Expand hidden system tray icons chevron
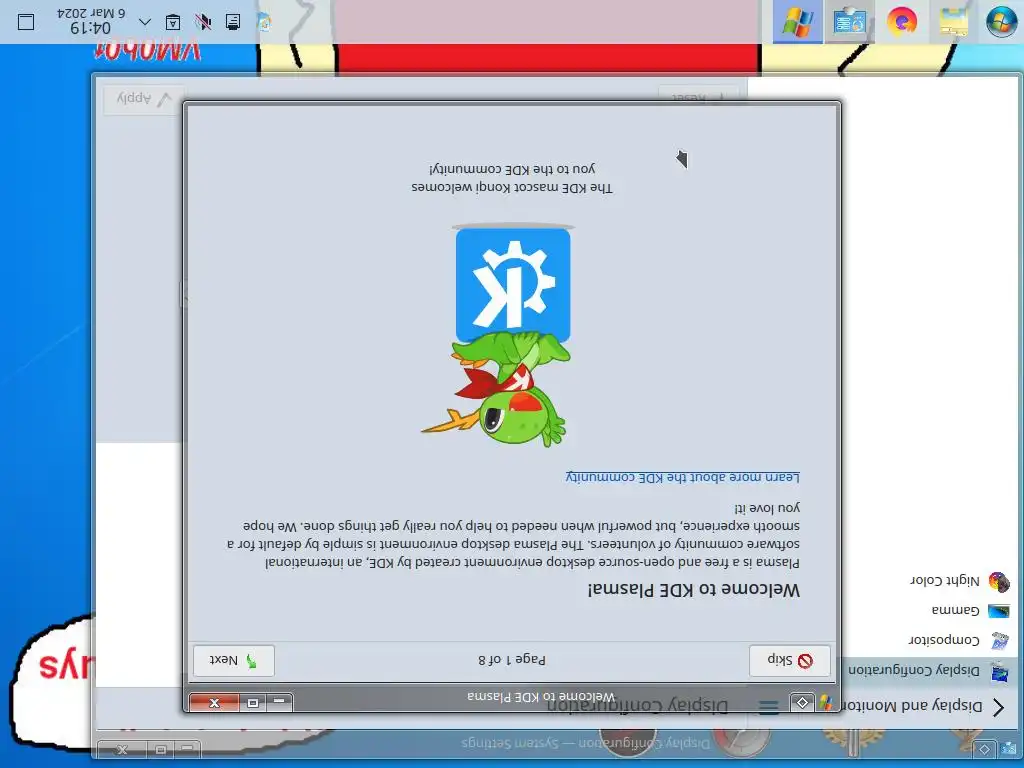Image resolution: width=1024 pixels, height=768 pixels. 145,22
